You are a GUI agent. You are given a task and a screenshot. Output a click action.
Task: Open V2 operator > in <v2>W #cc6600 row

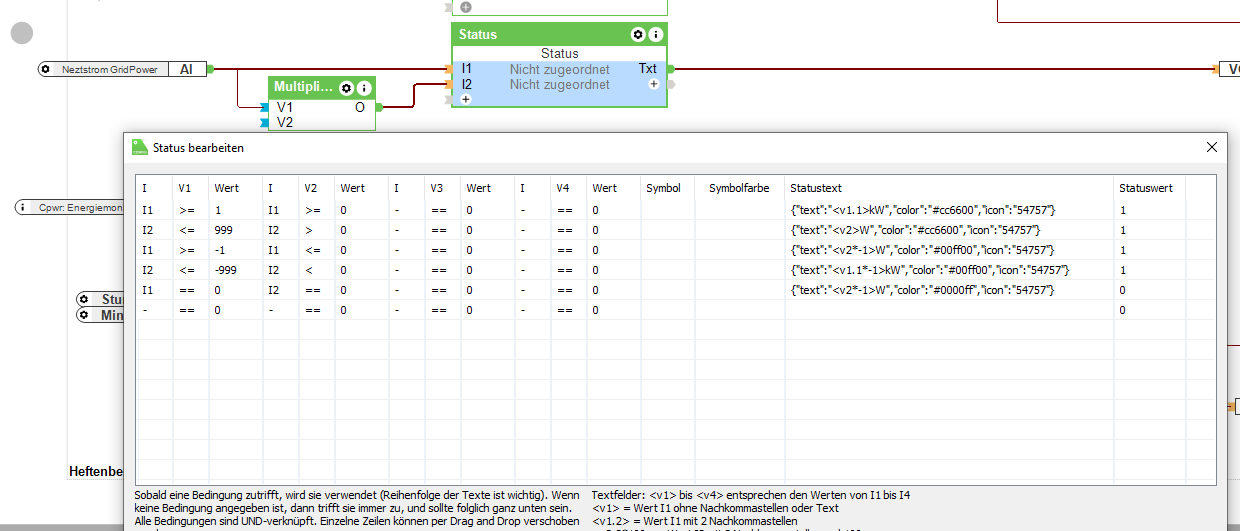[316, 230]
